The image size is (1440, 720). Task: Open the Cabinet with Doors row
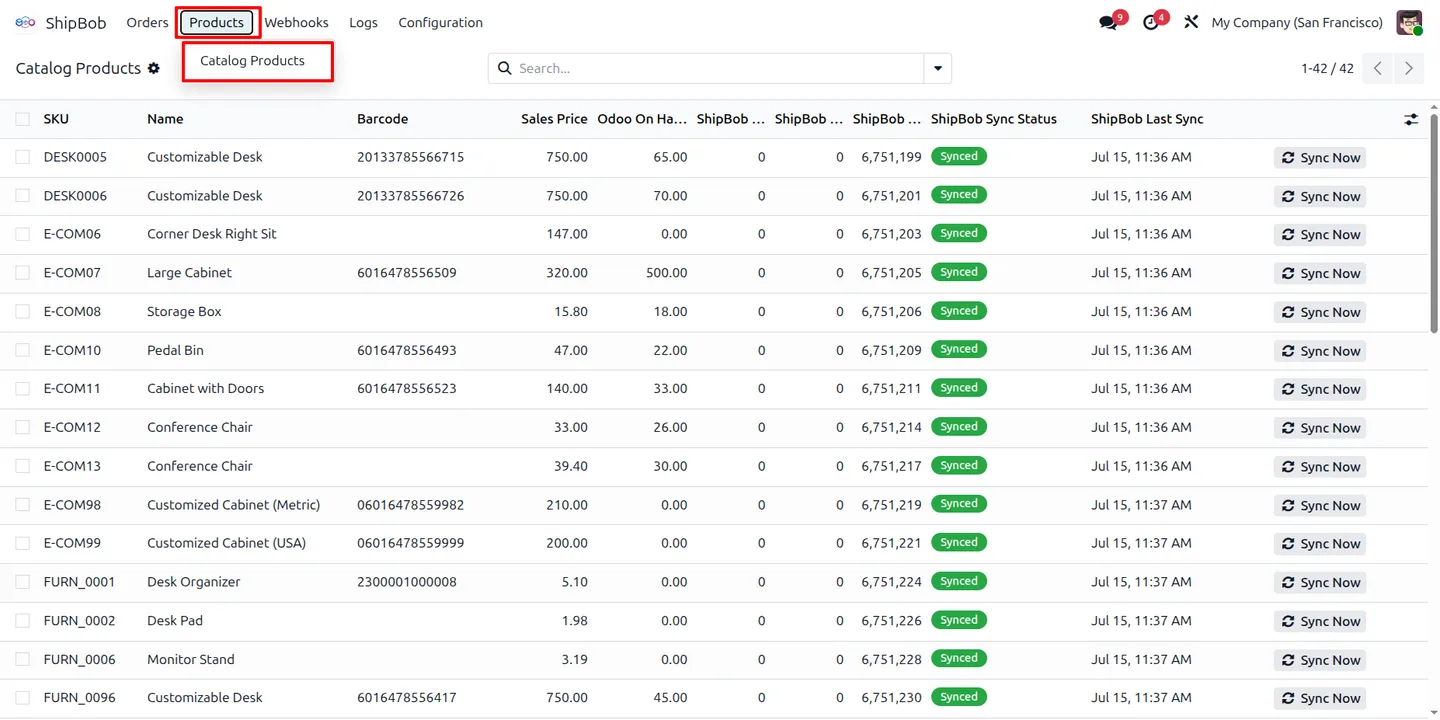(x=715, y=389)
